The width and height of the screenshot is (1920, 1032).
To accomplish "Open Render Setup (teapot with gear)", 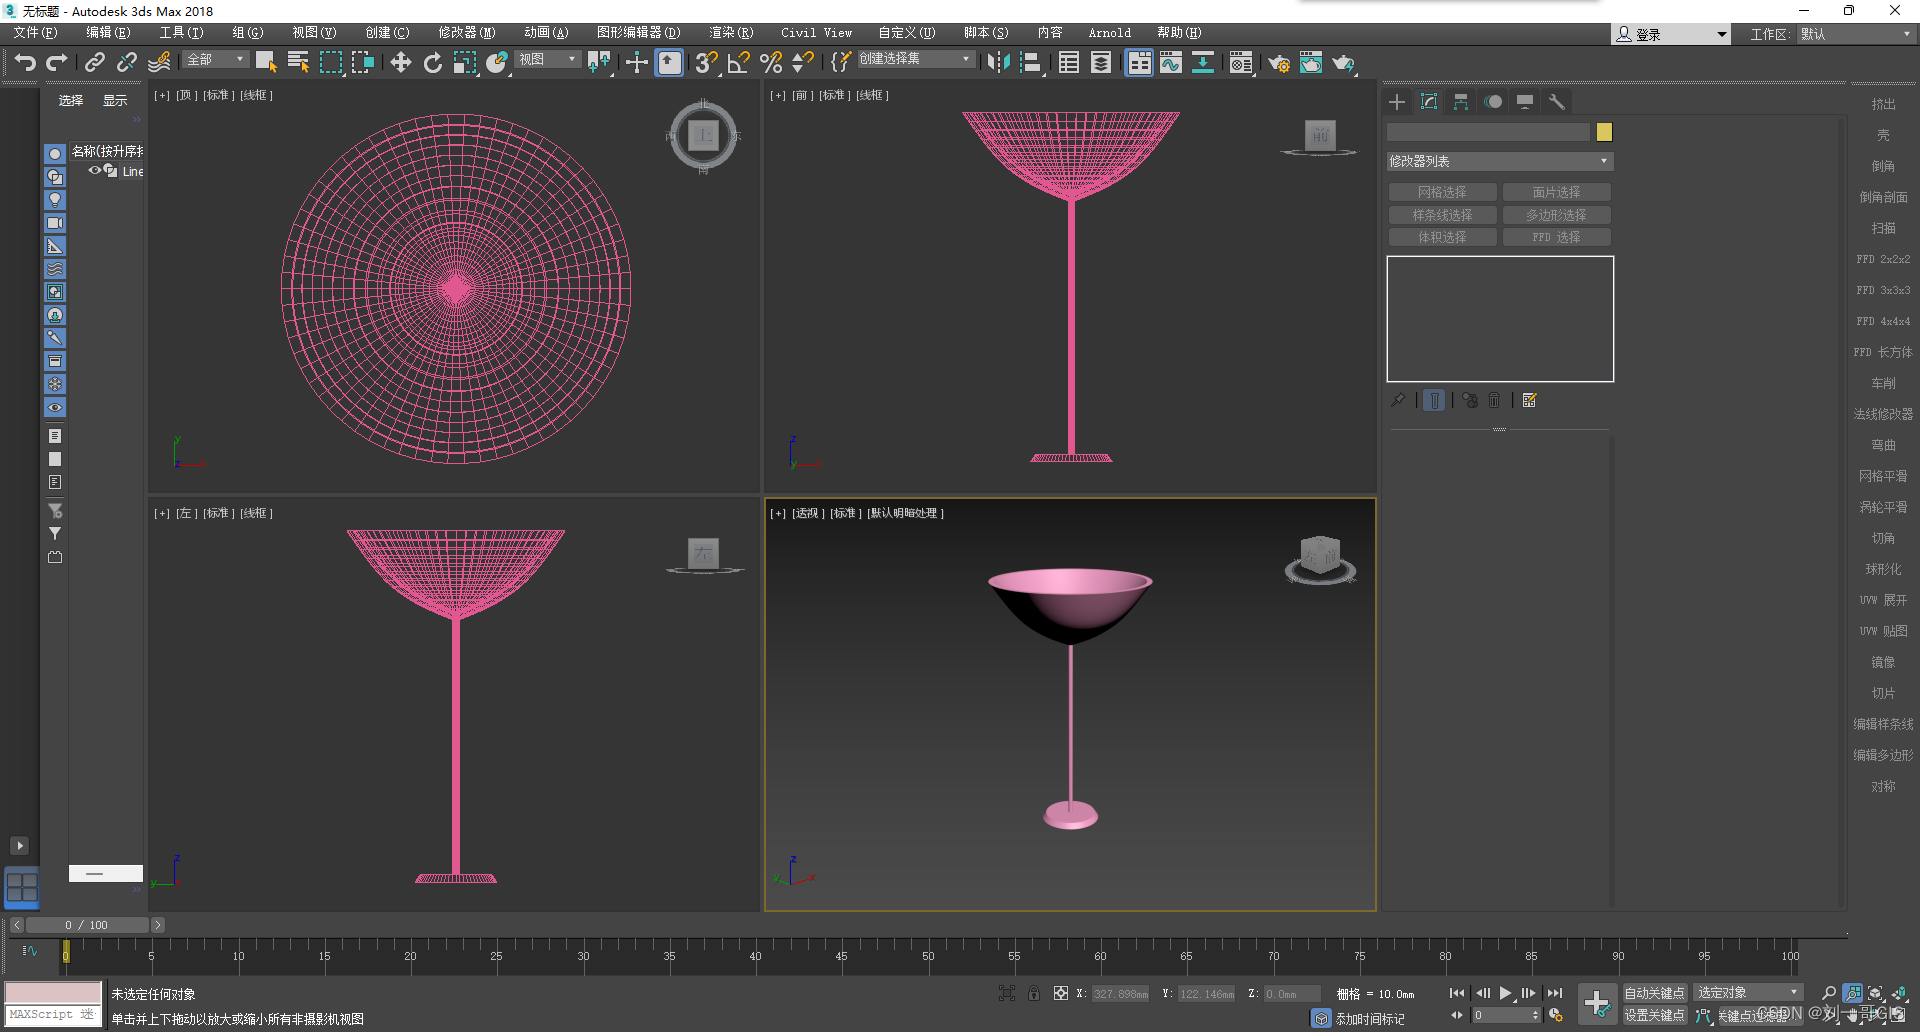I will point(1279,63).
